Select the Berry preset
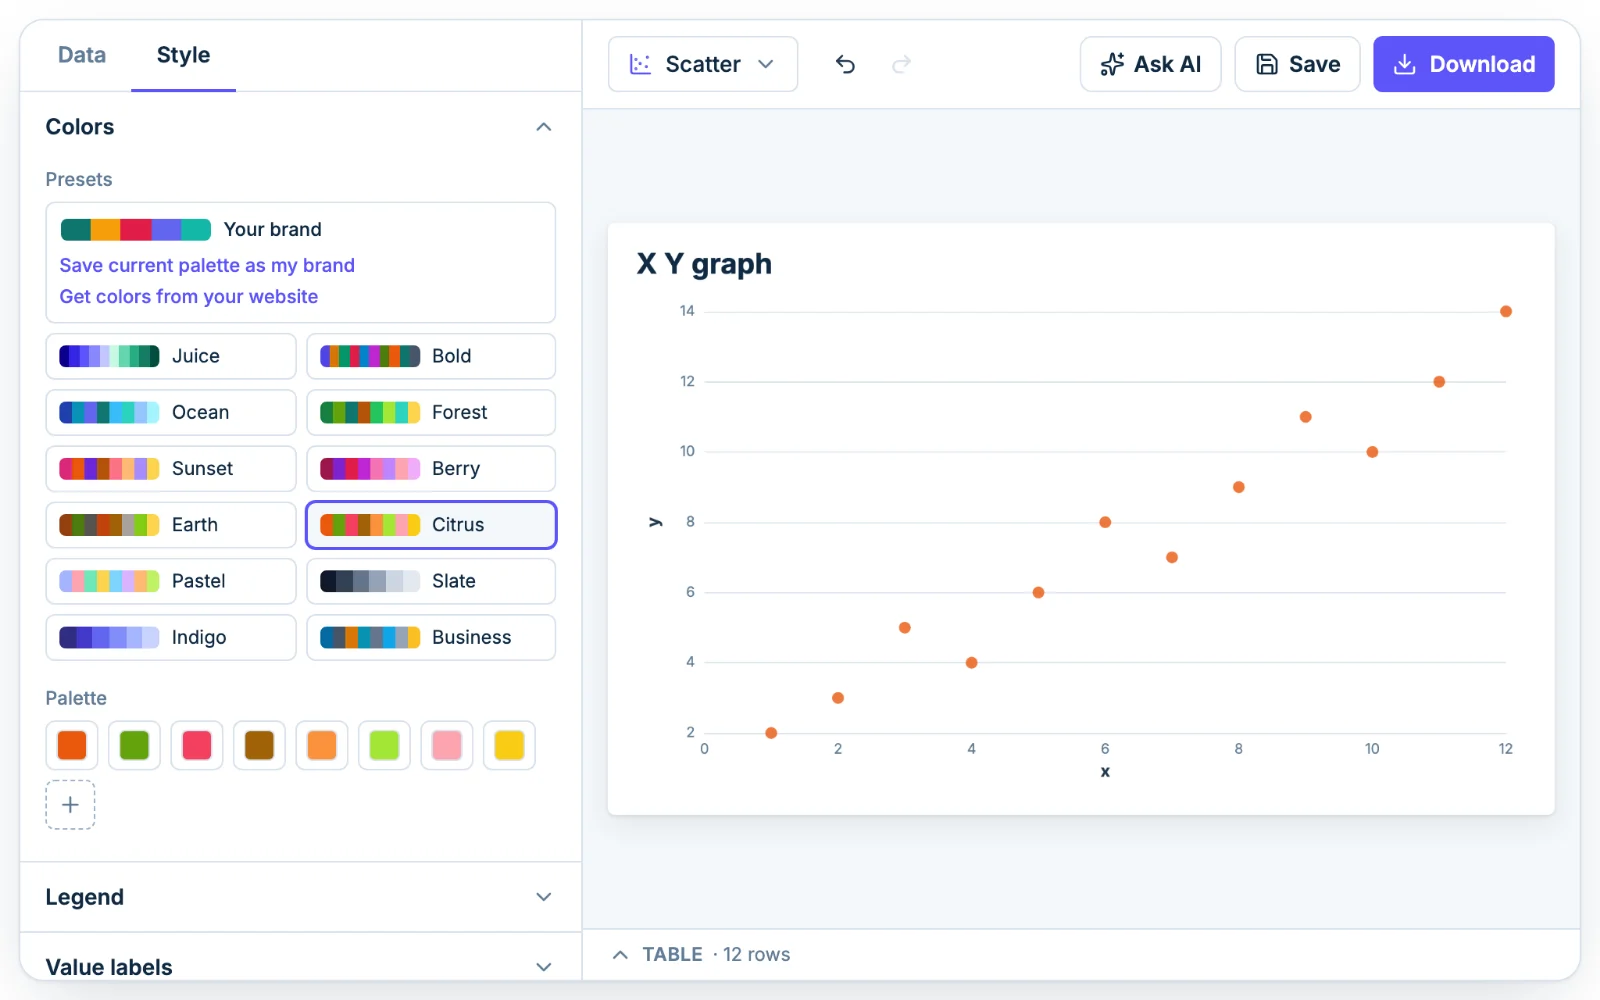The height and width of the screenshot is (1000, 1600). tap(431, 468)
